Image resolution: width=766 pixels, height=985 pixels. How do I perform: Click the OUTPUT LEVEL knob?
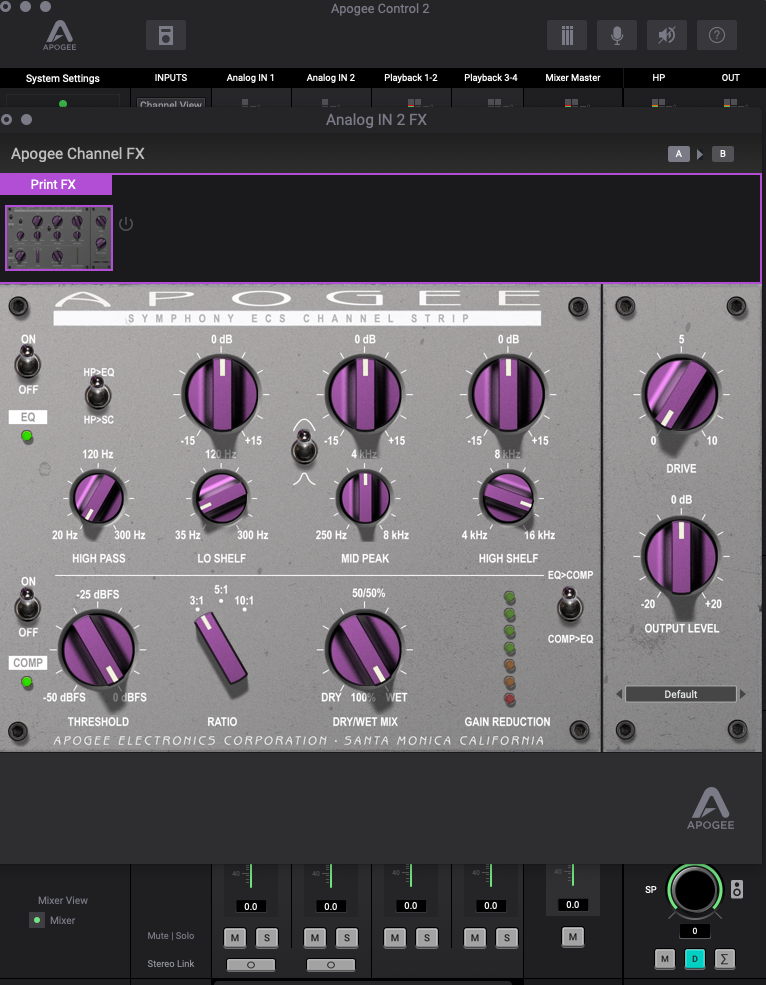[681, 556]
